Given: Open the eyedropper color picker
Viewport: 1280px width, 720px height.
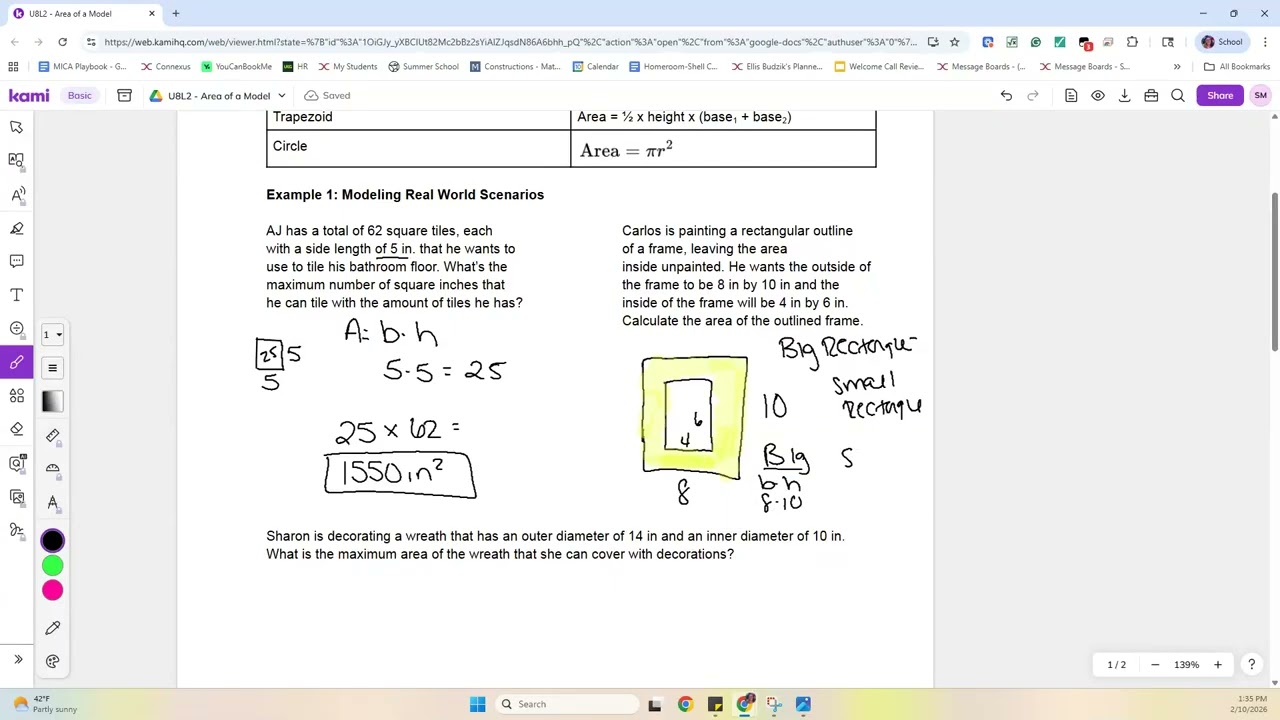Looking at the screenshot, I should pyautogui.click(x=52, y=628).
